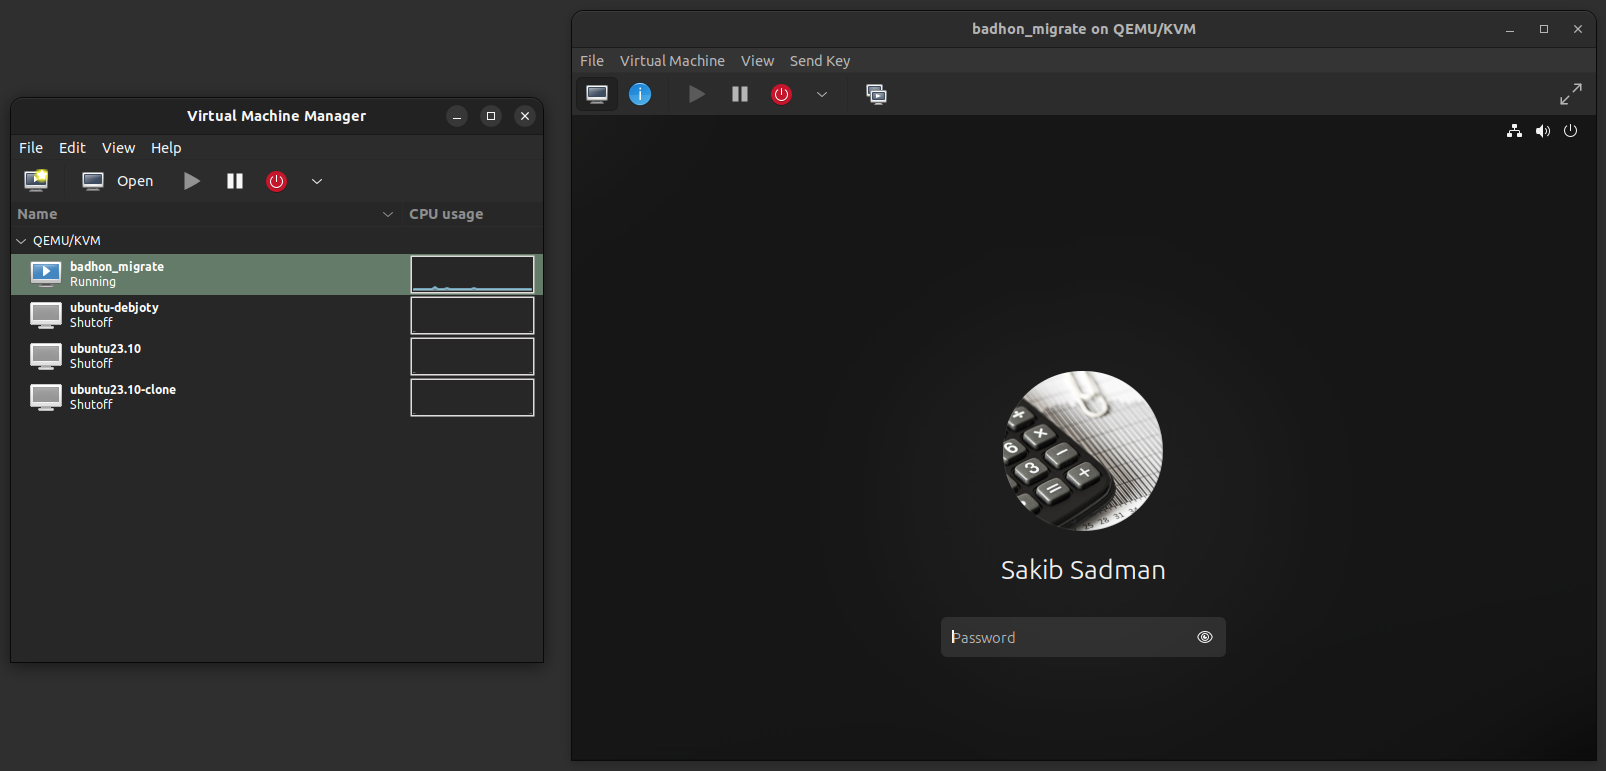Expand shutdown options dropdown in badhon_migrate toolbar
The image size is (1606, 771).
[822, 94]
